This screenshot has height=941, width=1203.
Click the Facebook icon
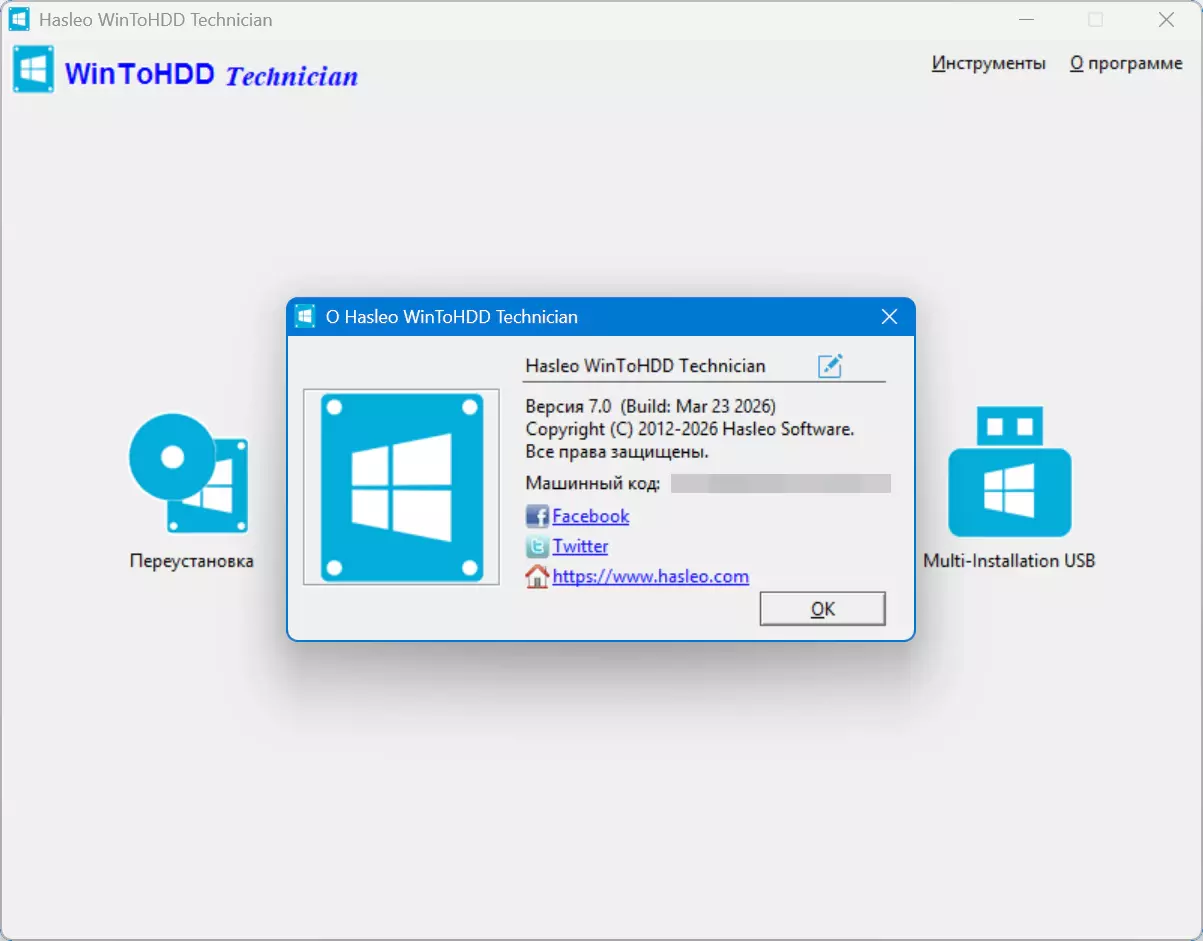(x=537, y=517)
